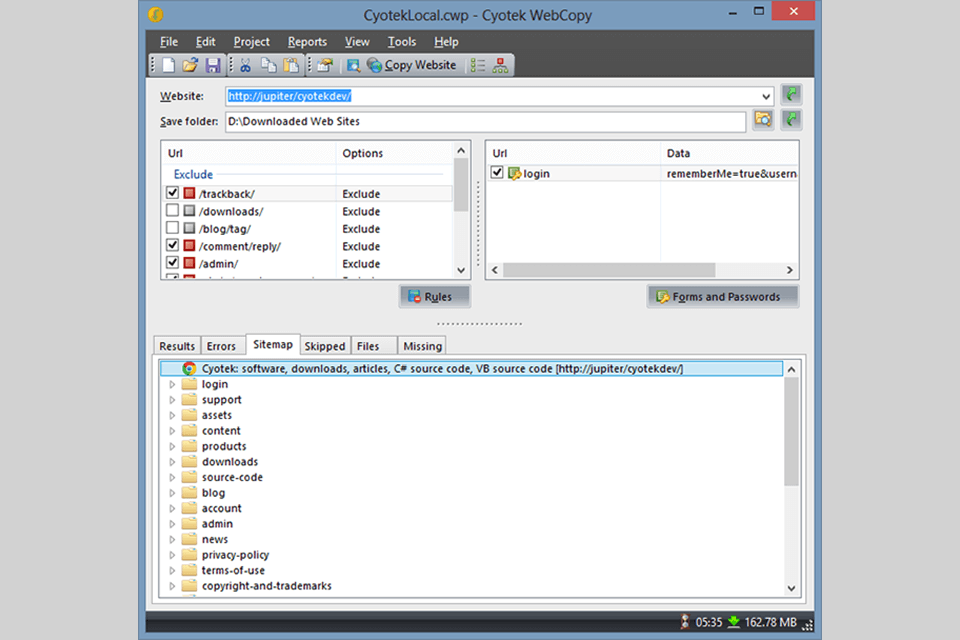Click the rules list scroll down arrow
Viewport: 960px width, 640px height.
tap(461, 270)
